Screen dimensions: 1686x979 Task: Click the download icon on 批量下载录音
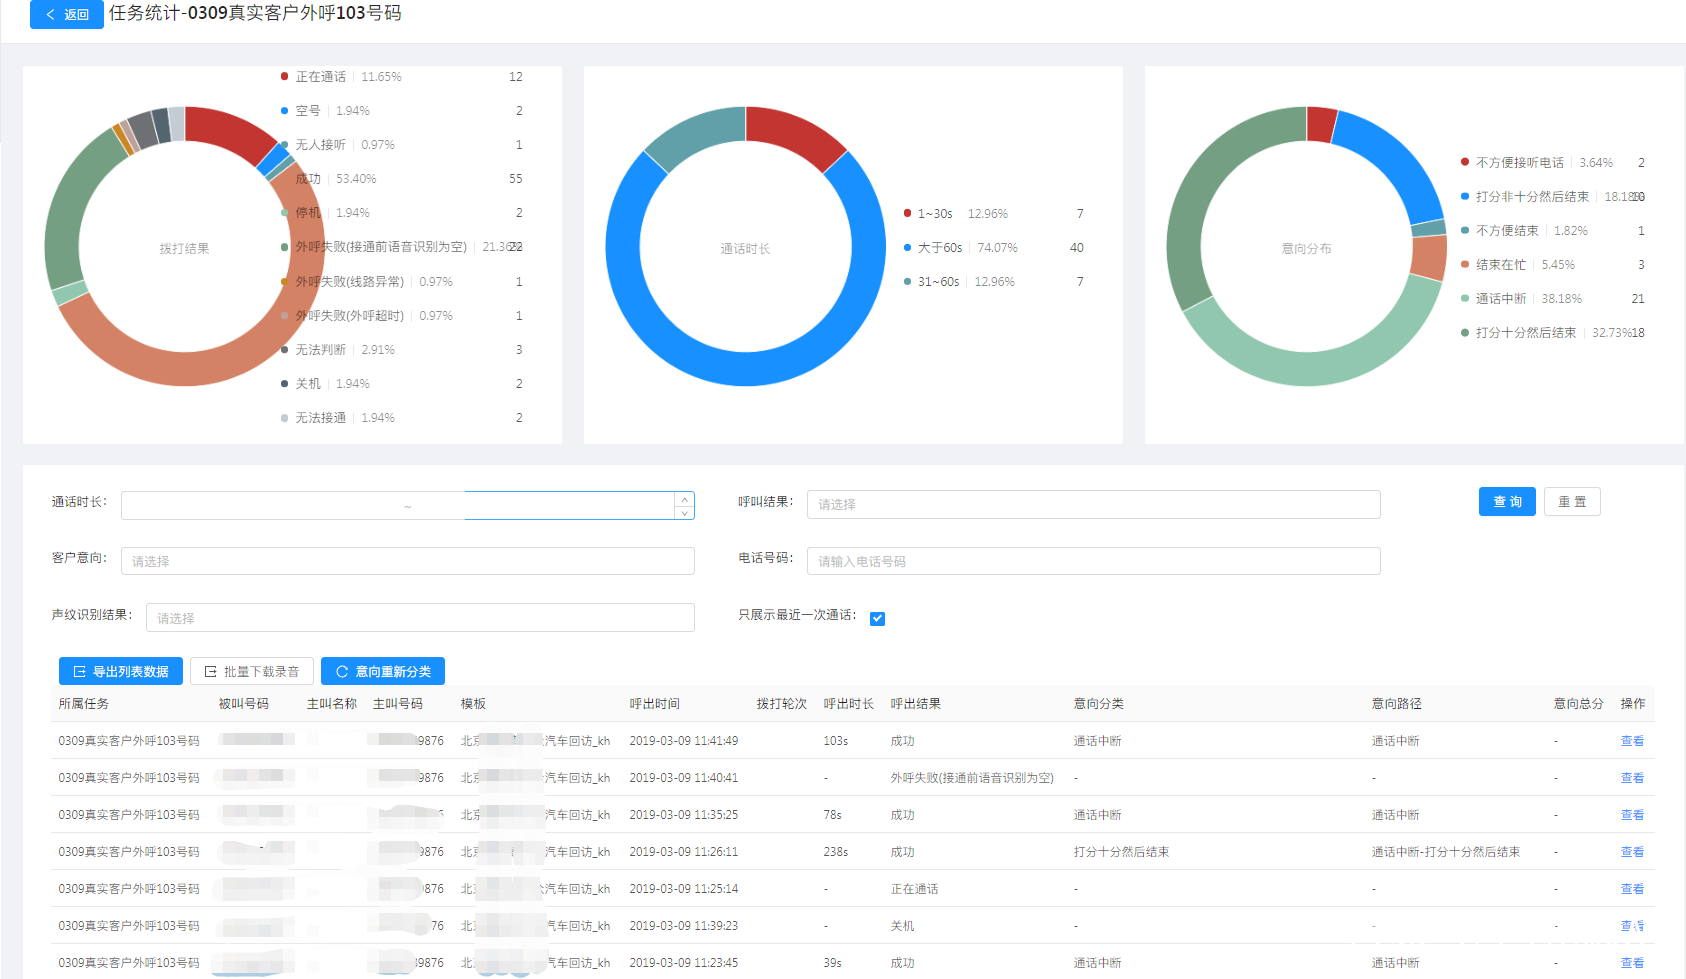pyautogui.click(x=211, y=672)
